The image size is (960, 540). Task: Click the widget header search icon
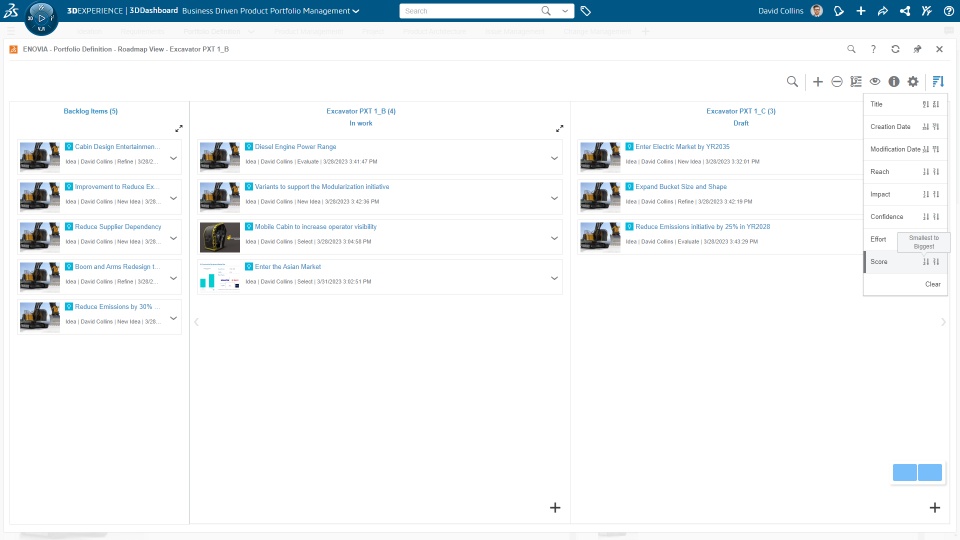851,49
